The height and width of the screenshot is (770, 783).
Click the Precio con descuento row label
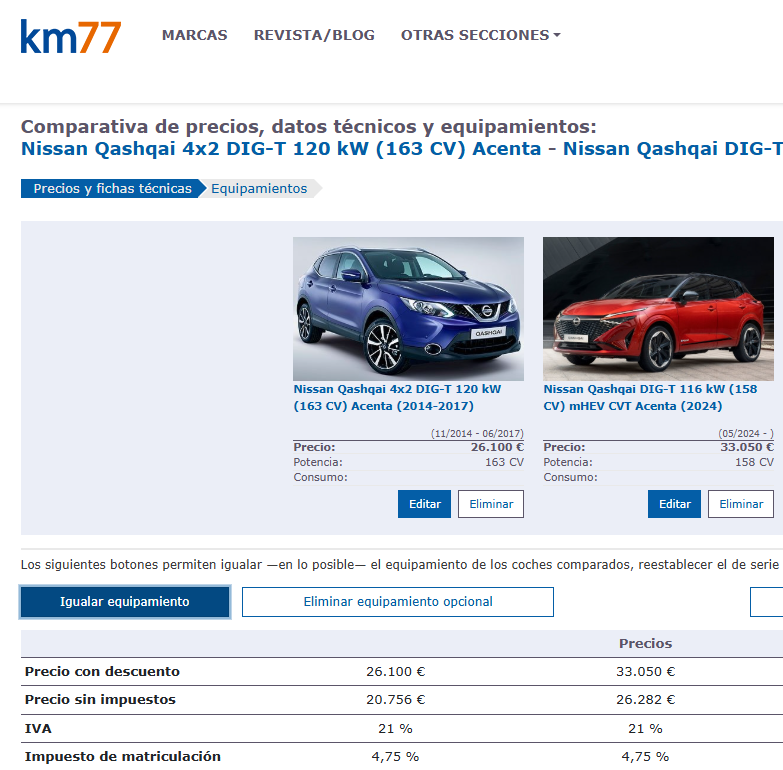tap(102, 672)
